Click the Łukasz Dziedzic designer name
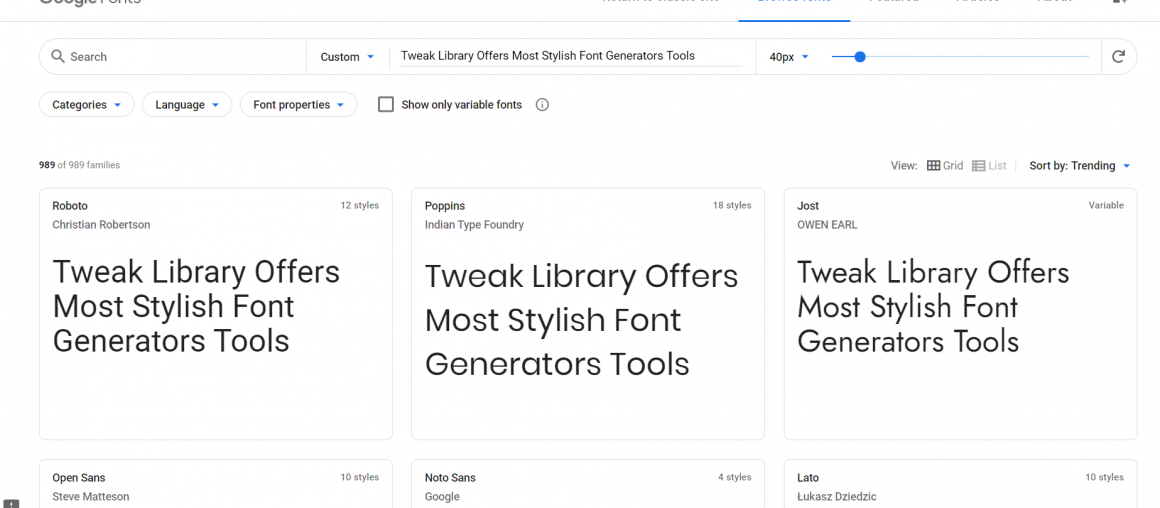The width and height of the screenshot is (1160, 508). click(836, 497)
